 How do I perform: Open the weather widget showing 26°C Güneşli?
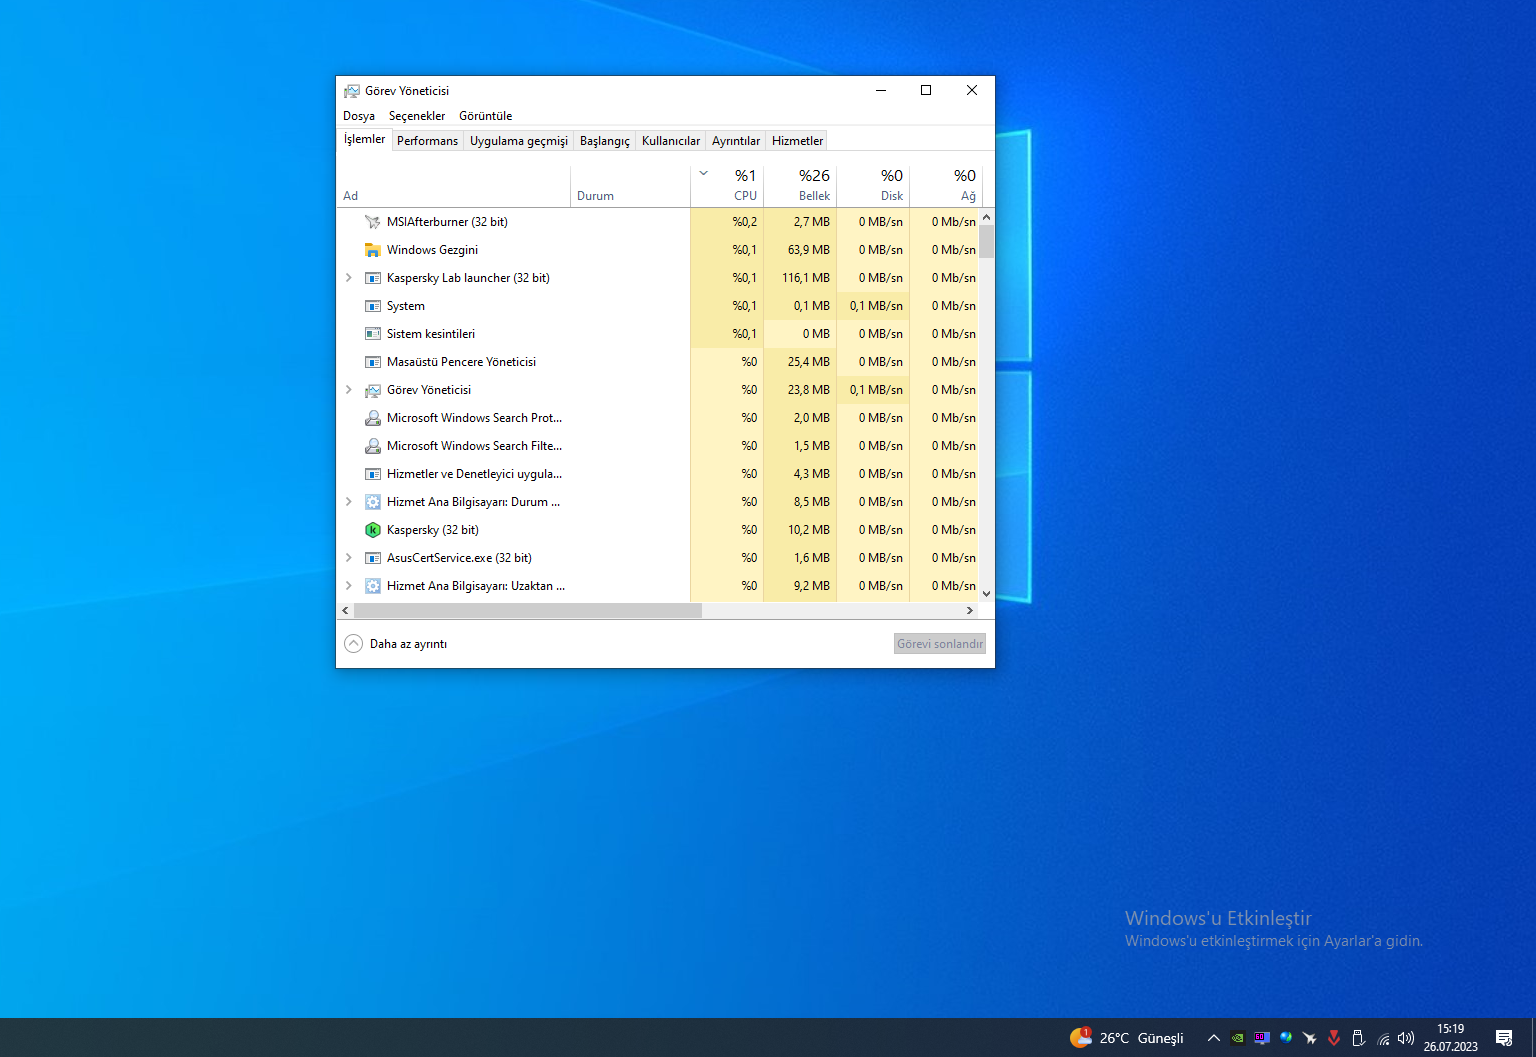pos(1127,1038)
